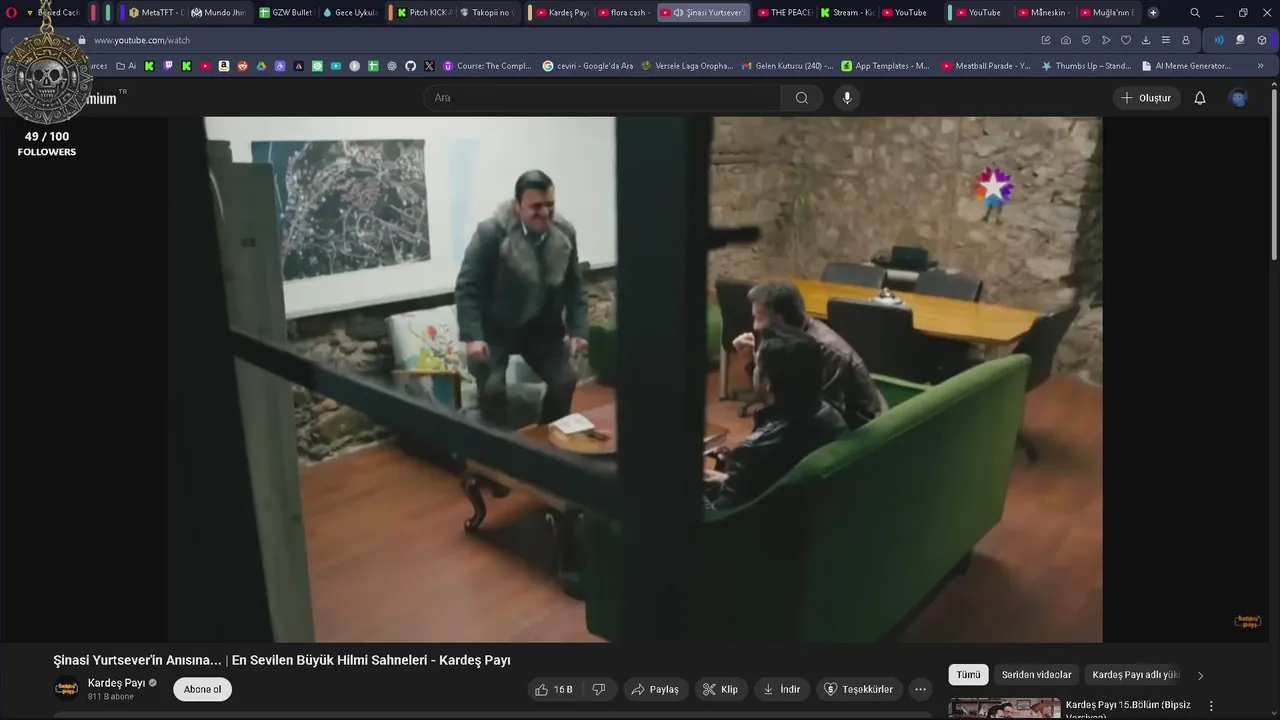Open Meatball Parade bookmark
1280x720 pixels.
tap(986, 66)
